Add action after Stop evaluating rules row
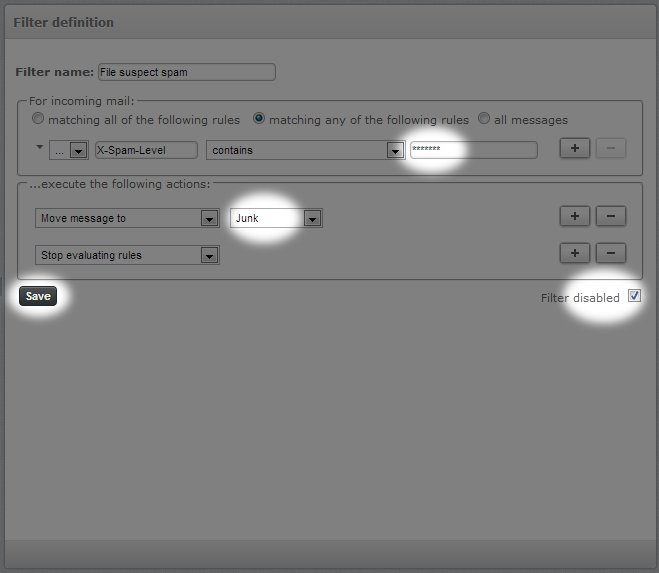 click(574, 254)
